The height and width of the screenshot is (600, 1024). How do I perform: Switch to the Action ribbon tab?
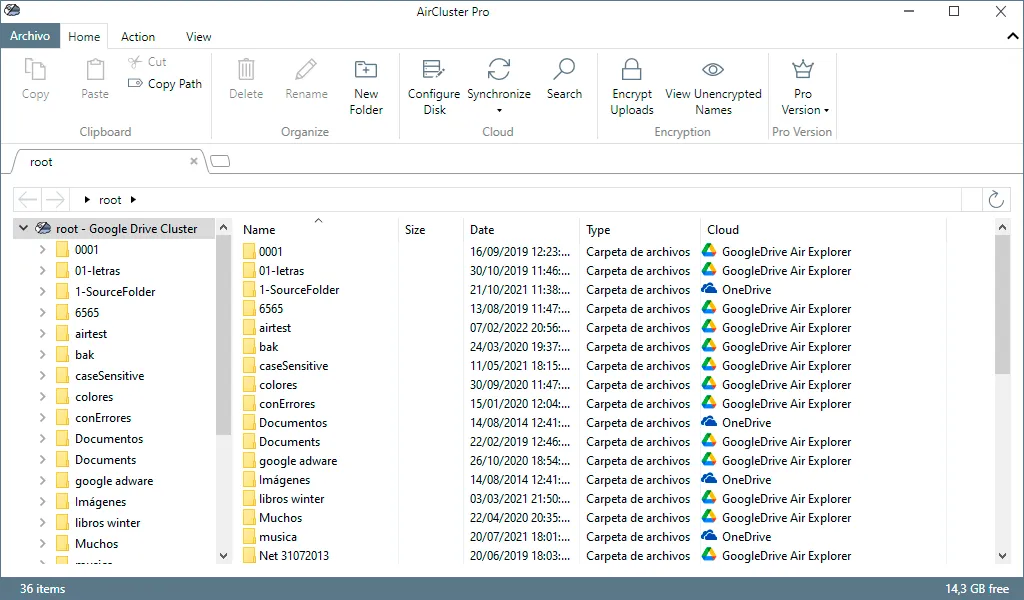138,37
